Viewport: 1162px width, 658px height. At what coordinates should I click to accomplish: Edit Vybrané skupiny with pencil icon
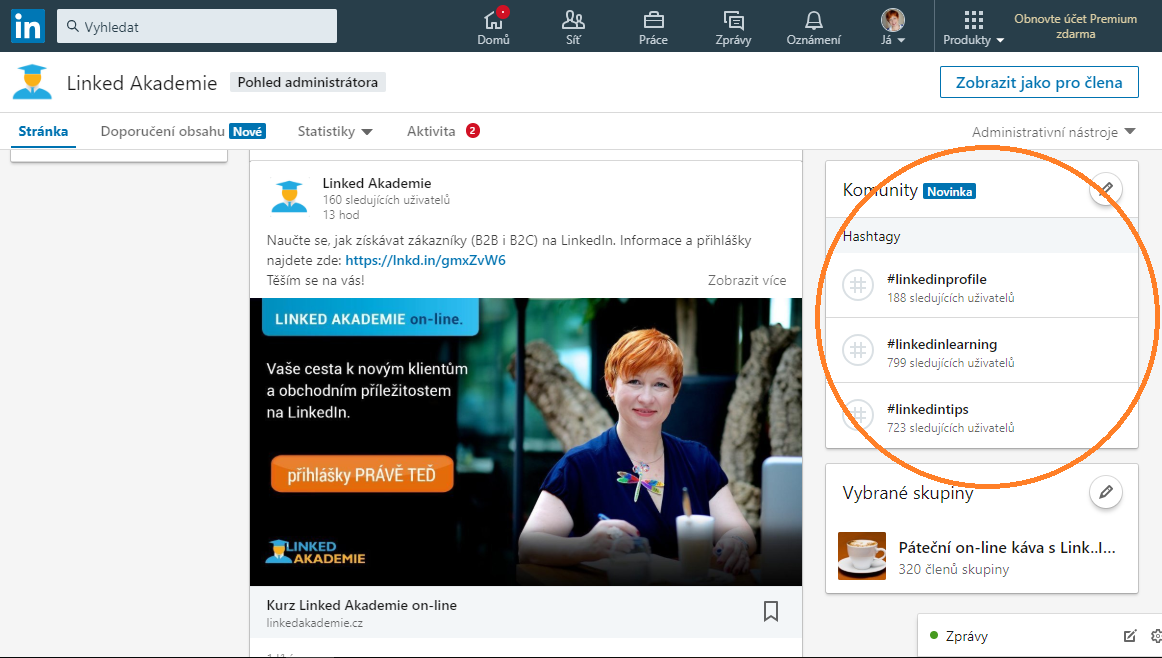pyautogui.click(x=1106, y=492)
